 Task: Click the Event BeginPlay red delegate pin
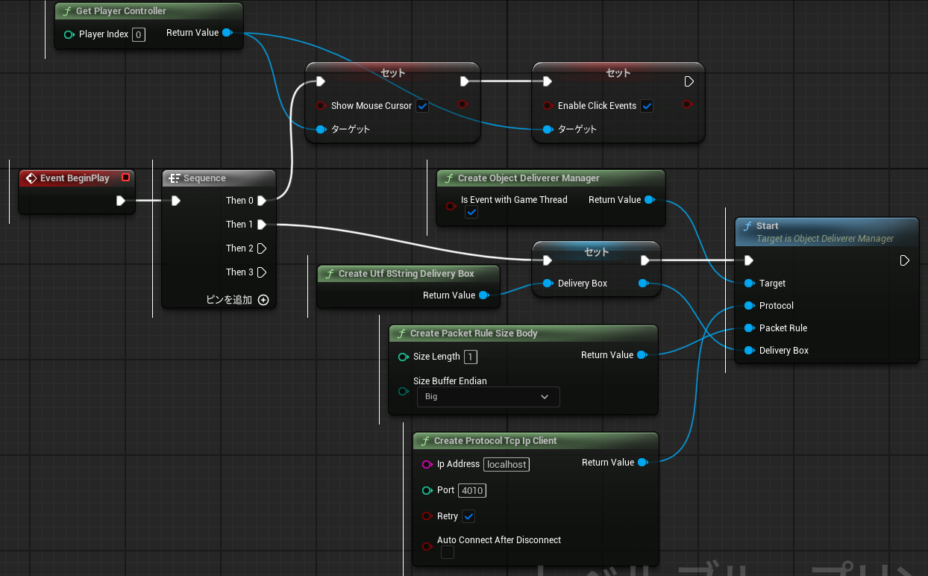[x=125, y=177]
